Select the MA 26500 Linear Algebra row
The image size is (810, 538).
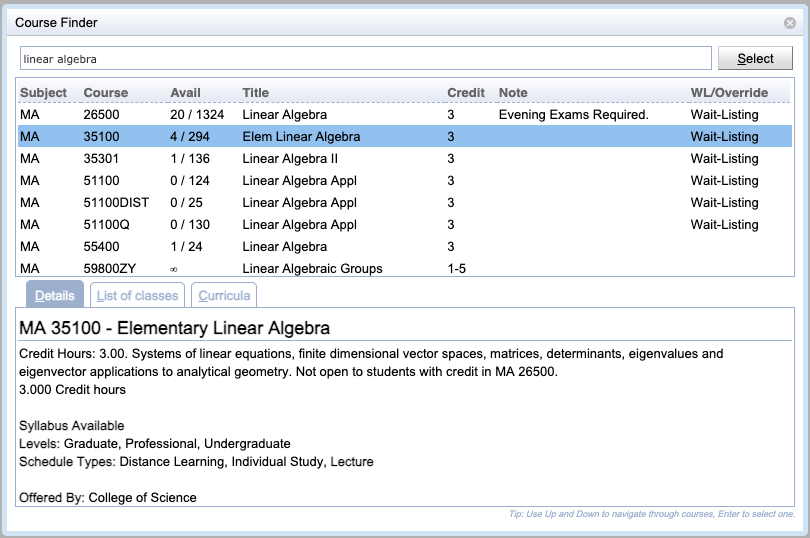pos(404,114)
